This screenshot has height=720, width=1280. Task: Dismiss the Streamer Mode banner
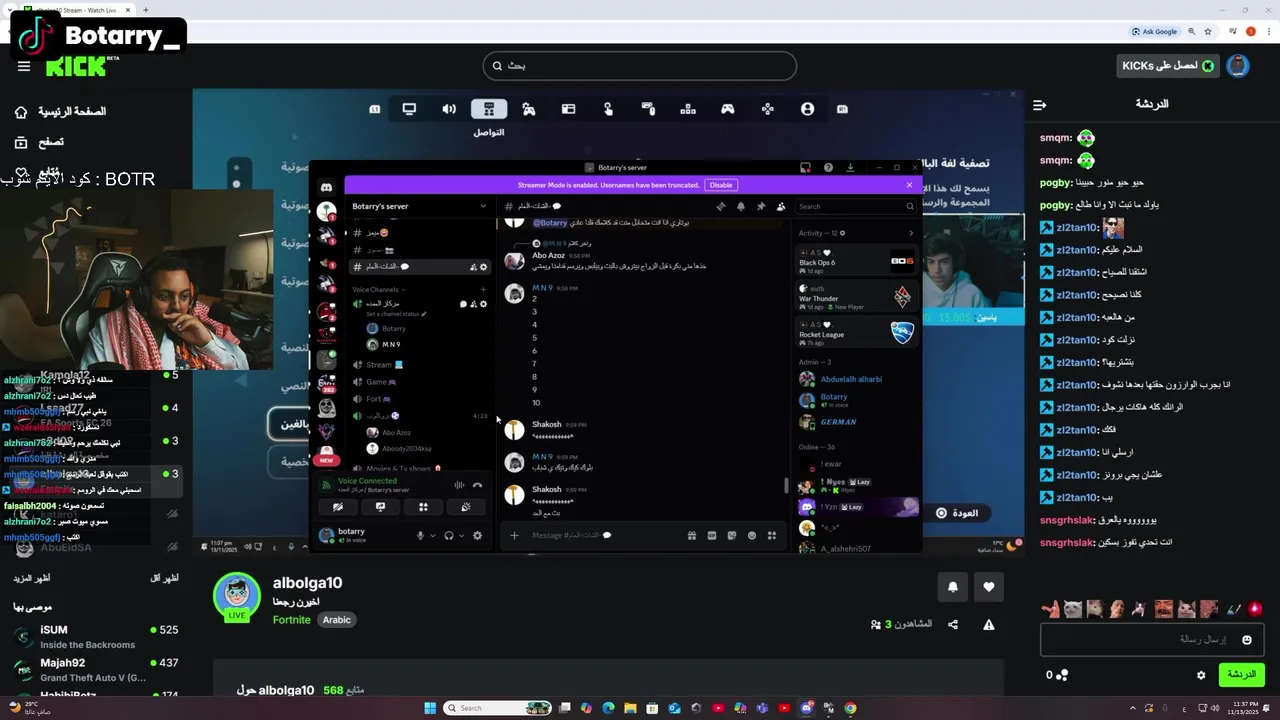click(x=909, y=185)
